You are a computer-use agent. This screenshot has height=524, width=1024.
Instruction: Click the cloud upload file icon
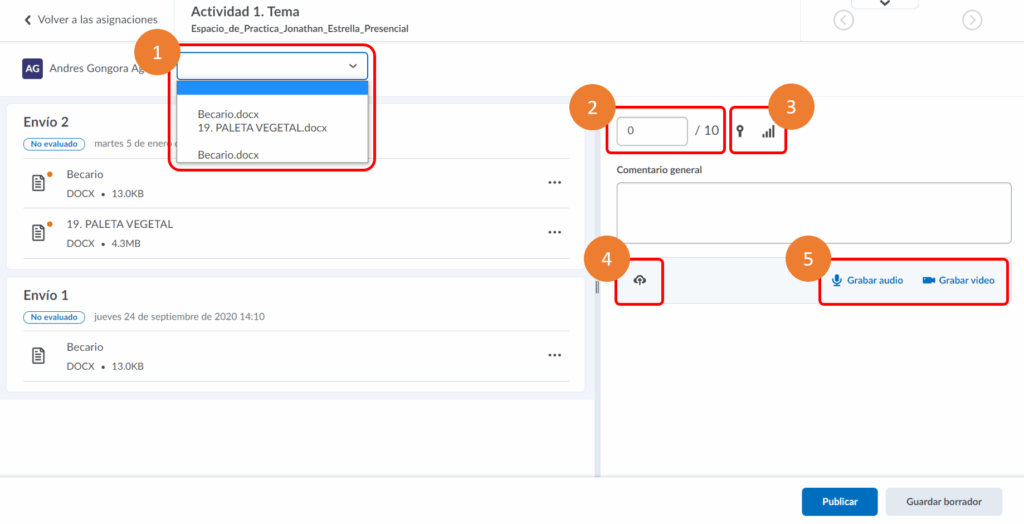point(640,281)
